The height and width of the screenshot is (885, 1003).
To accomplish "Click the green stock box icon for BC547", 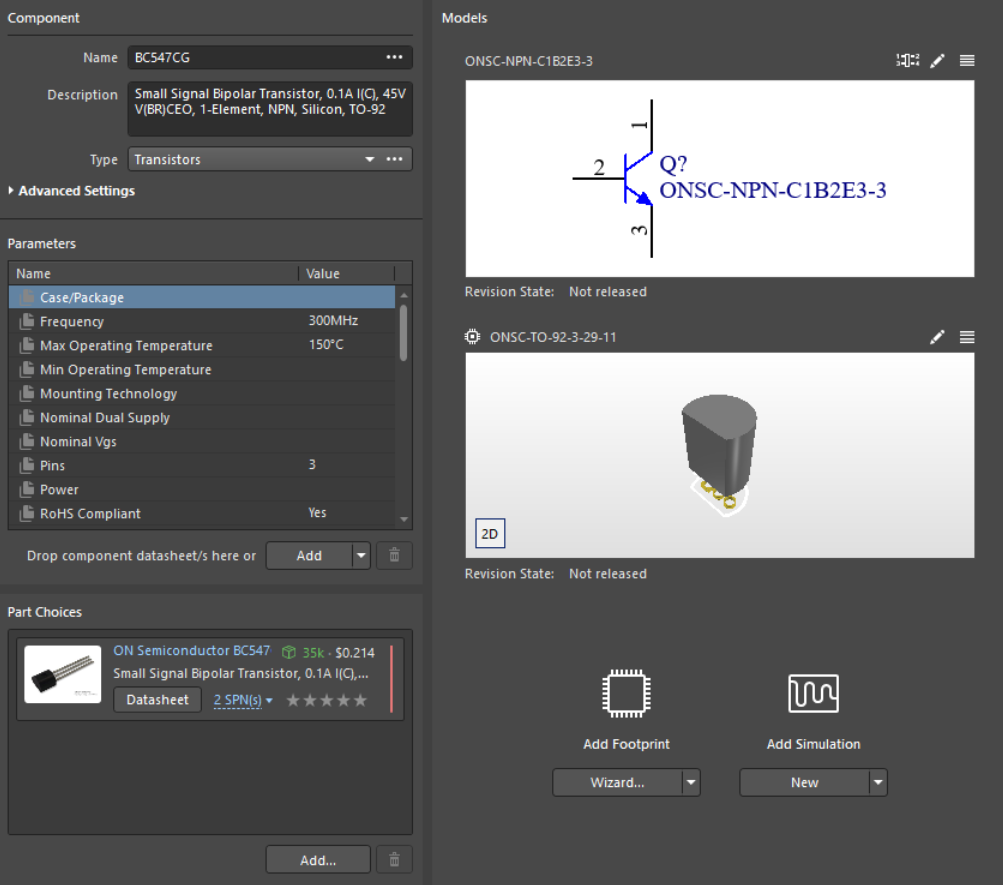I will (x=288, y=652).
